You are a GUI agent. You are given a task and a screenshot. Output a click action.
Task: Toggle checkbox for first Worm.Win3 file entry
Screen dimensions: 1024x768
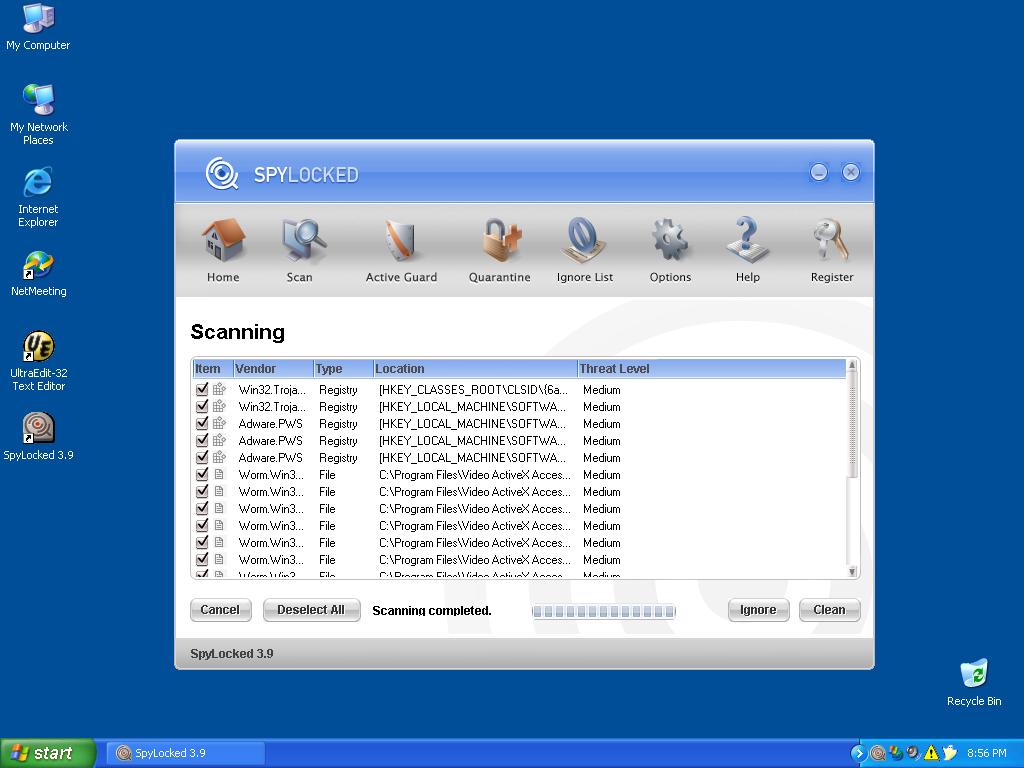coord(202,474)
